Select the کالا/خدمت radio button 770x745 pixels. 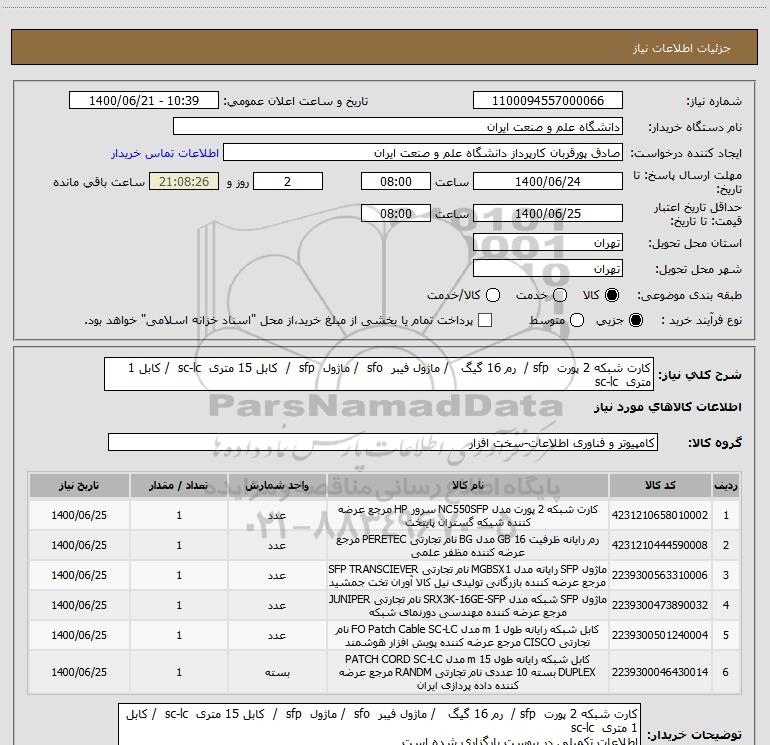click(x=493, y=295)
